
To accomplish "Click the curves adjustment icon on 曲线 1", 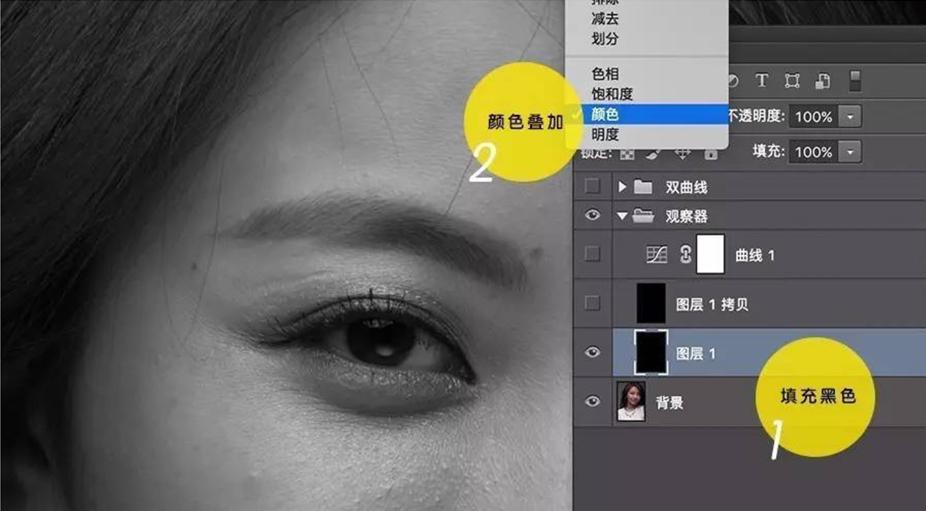I will click(657, 255).
